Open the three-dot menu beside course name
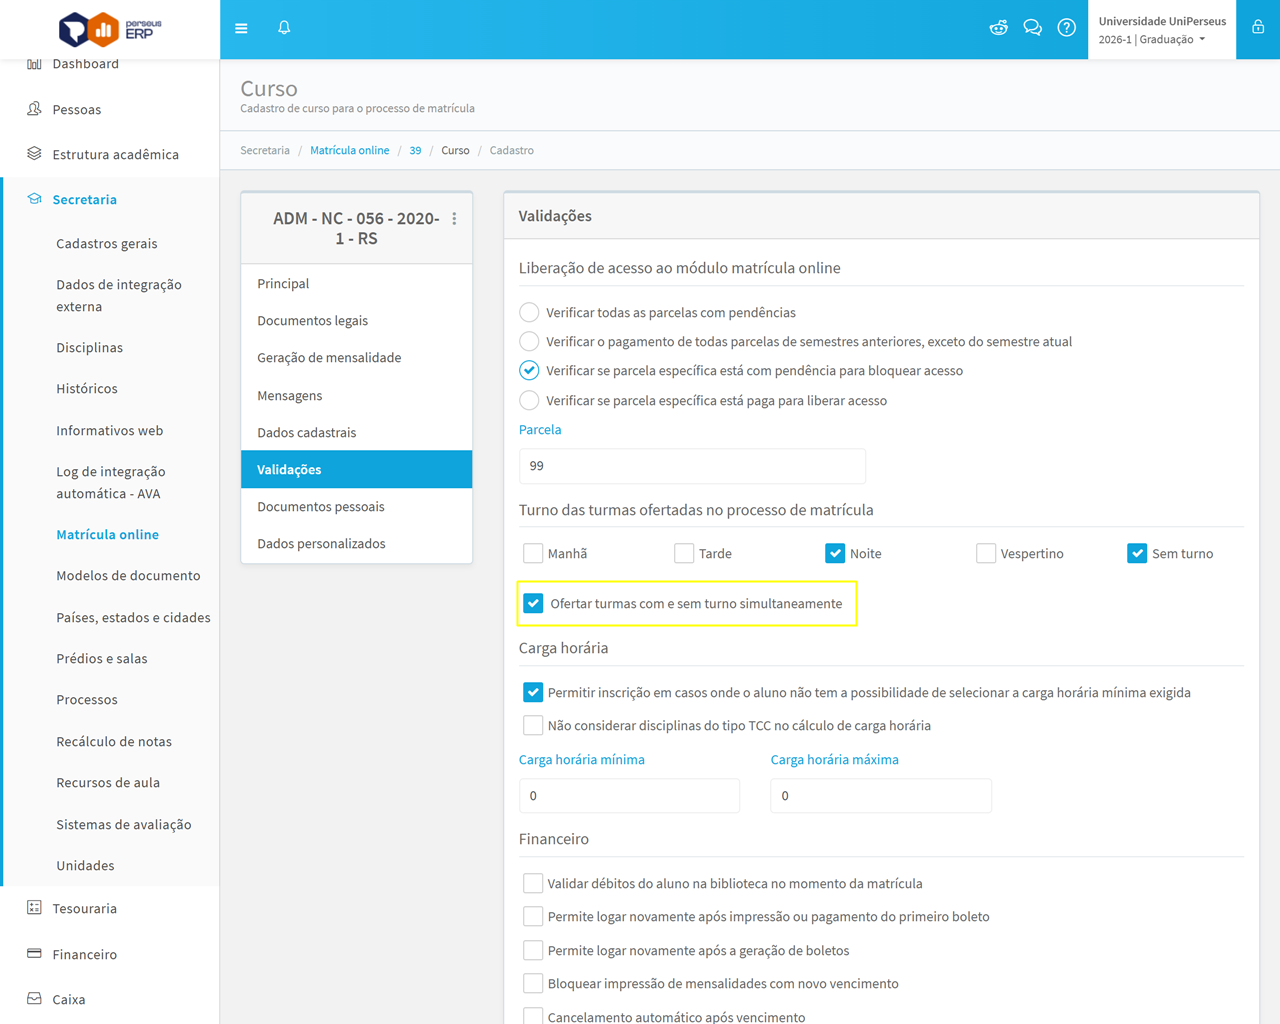The width and height of the screenshot is (1280, 1024). point(454,219)
